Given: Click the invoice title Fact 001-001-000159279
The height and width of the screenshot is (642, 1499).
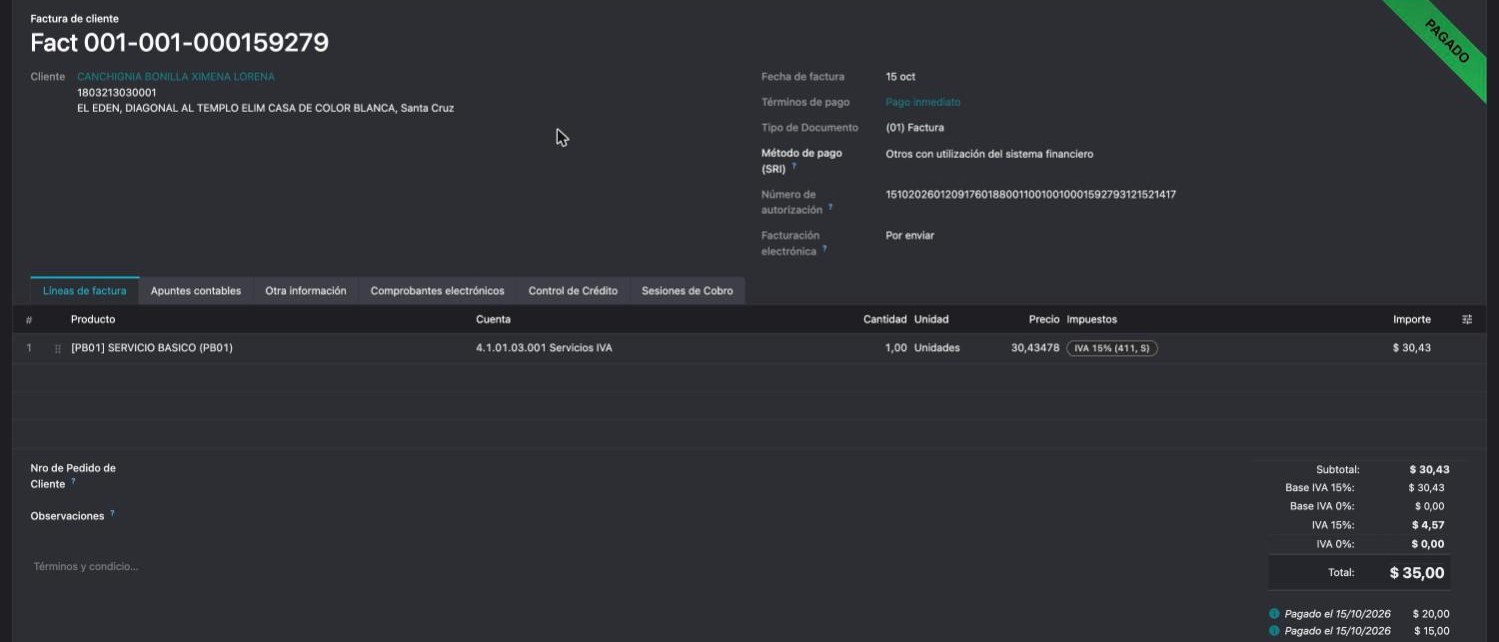Looking at the screenshot, I should (180, 43).
